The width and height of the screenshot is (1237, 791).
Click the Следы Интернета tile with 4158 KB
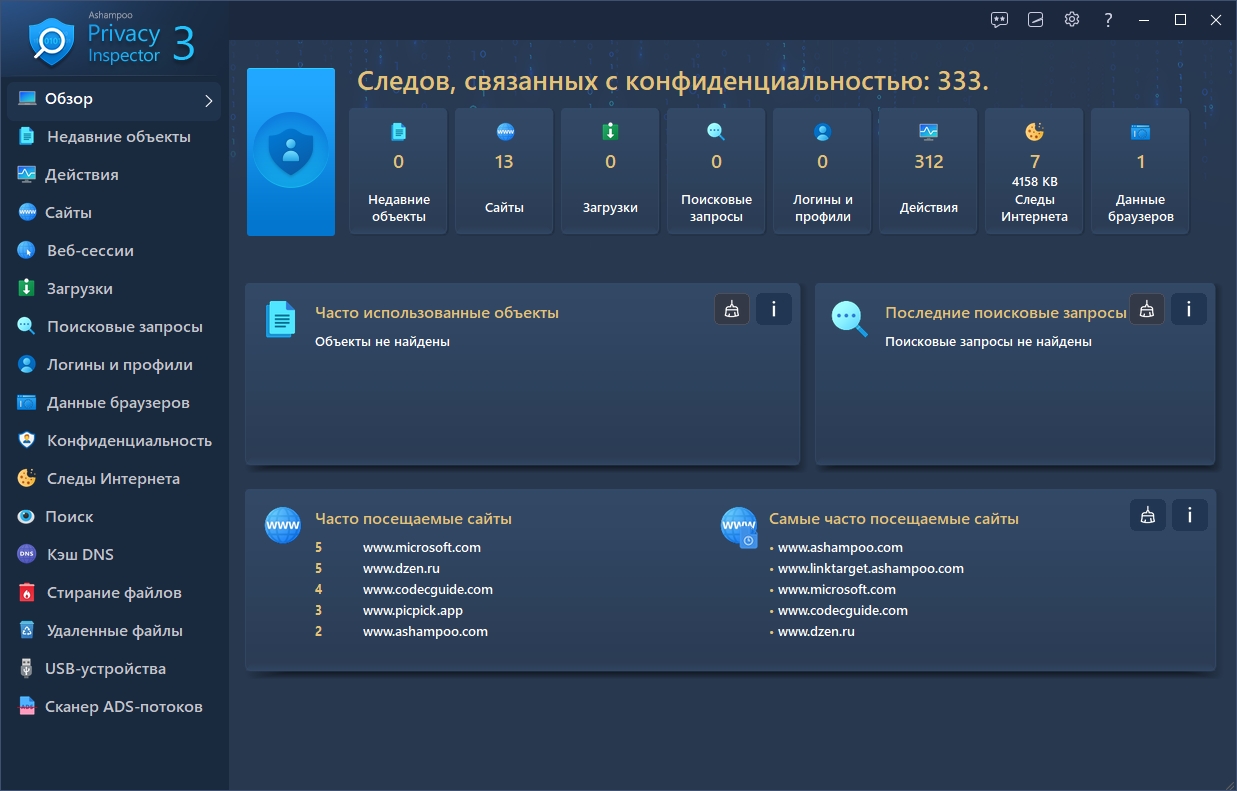coord(1034,171)
